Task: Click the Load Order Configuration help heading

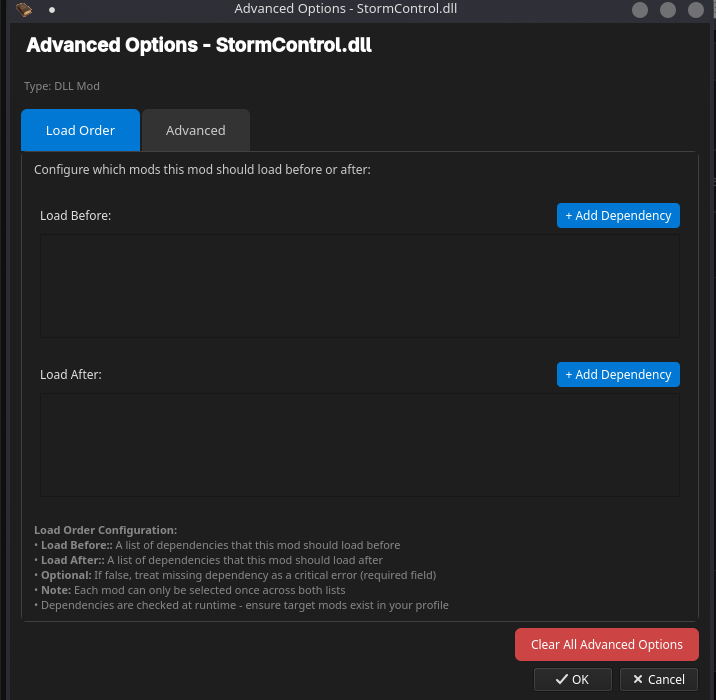Action: [105, 530]
